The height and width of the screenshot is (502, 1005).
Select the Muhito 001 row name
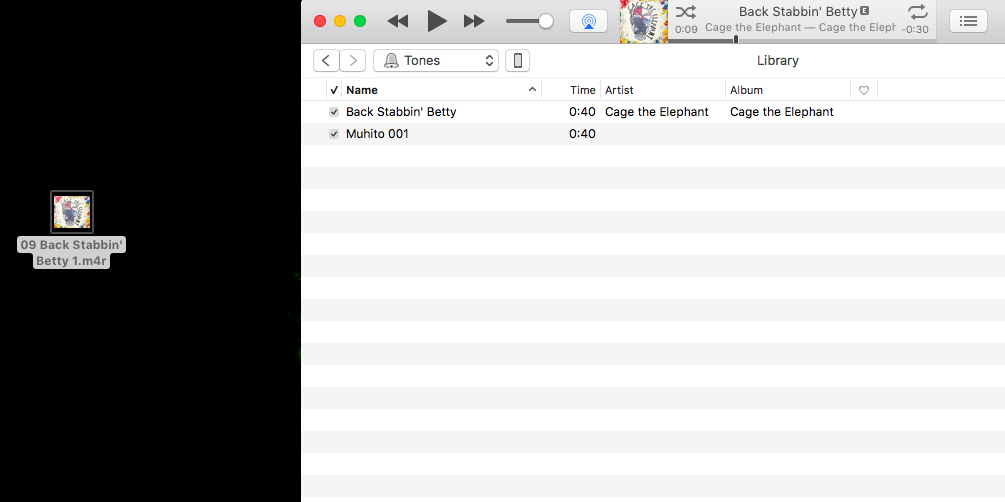[x=378, y=134]
